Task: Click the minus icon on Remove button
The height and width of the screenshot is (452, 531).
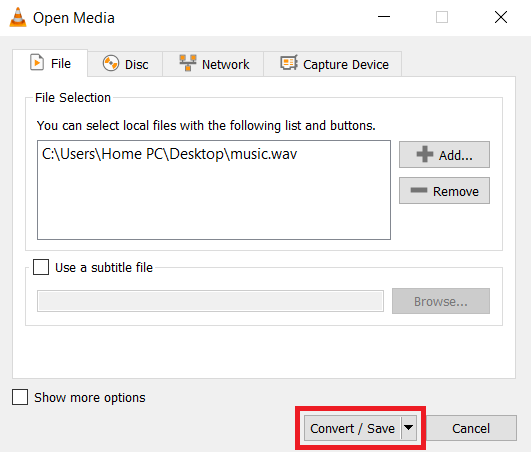Action: coord(419,190)
